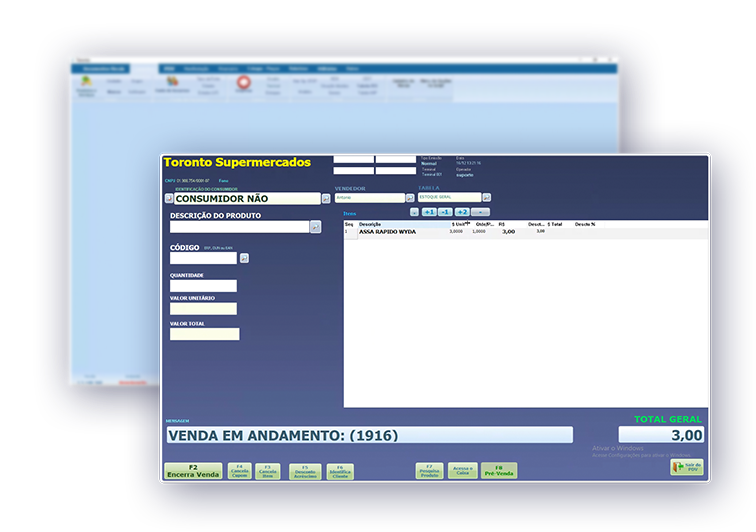Viewport: 756px width, 532px height.
Task: Click the -1 item quantity button
Action: coord(445,212)
